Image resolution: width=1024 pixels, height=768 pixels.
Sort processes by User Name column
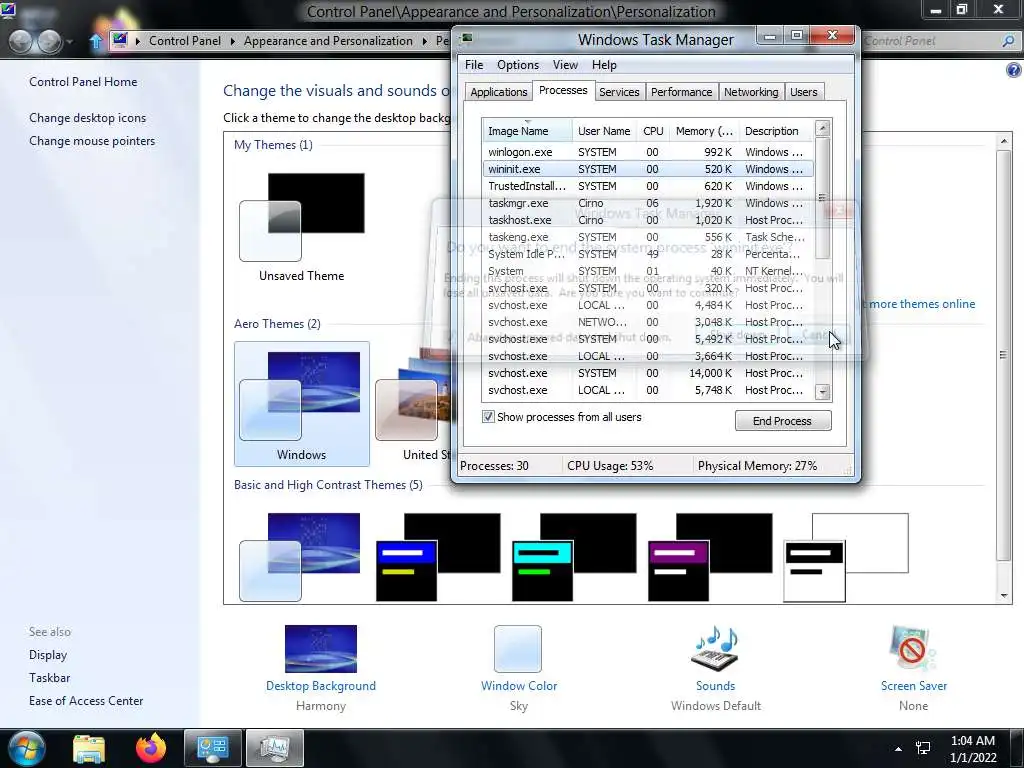click(x=604, y=131)
